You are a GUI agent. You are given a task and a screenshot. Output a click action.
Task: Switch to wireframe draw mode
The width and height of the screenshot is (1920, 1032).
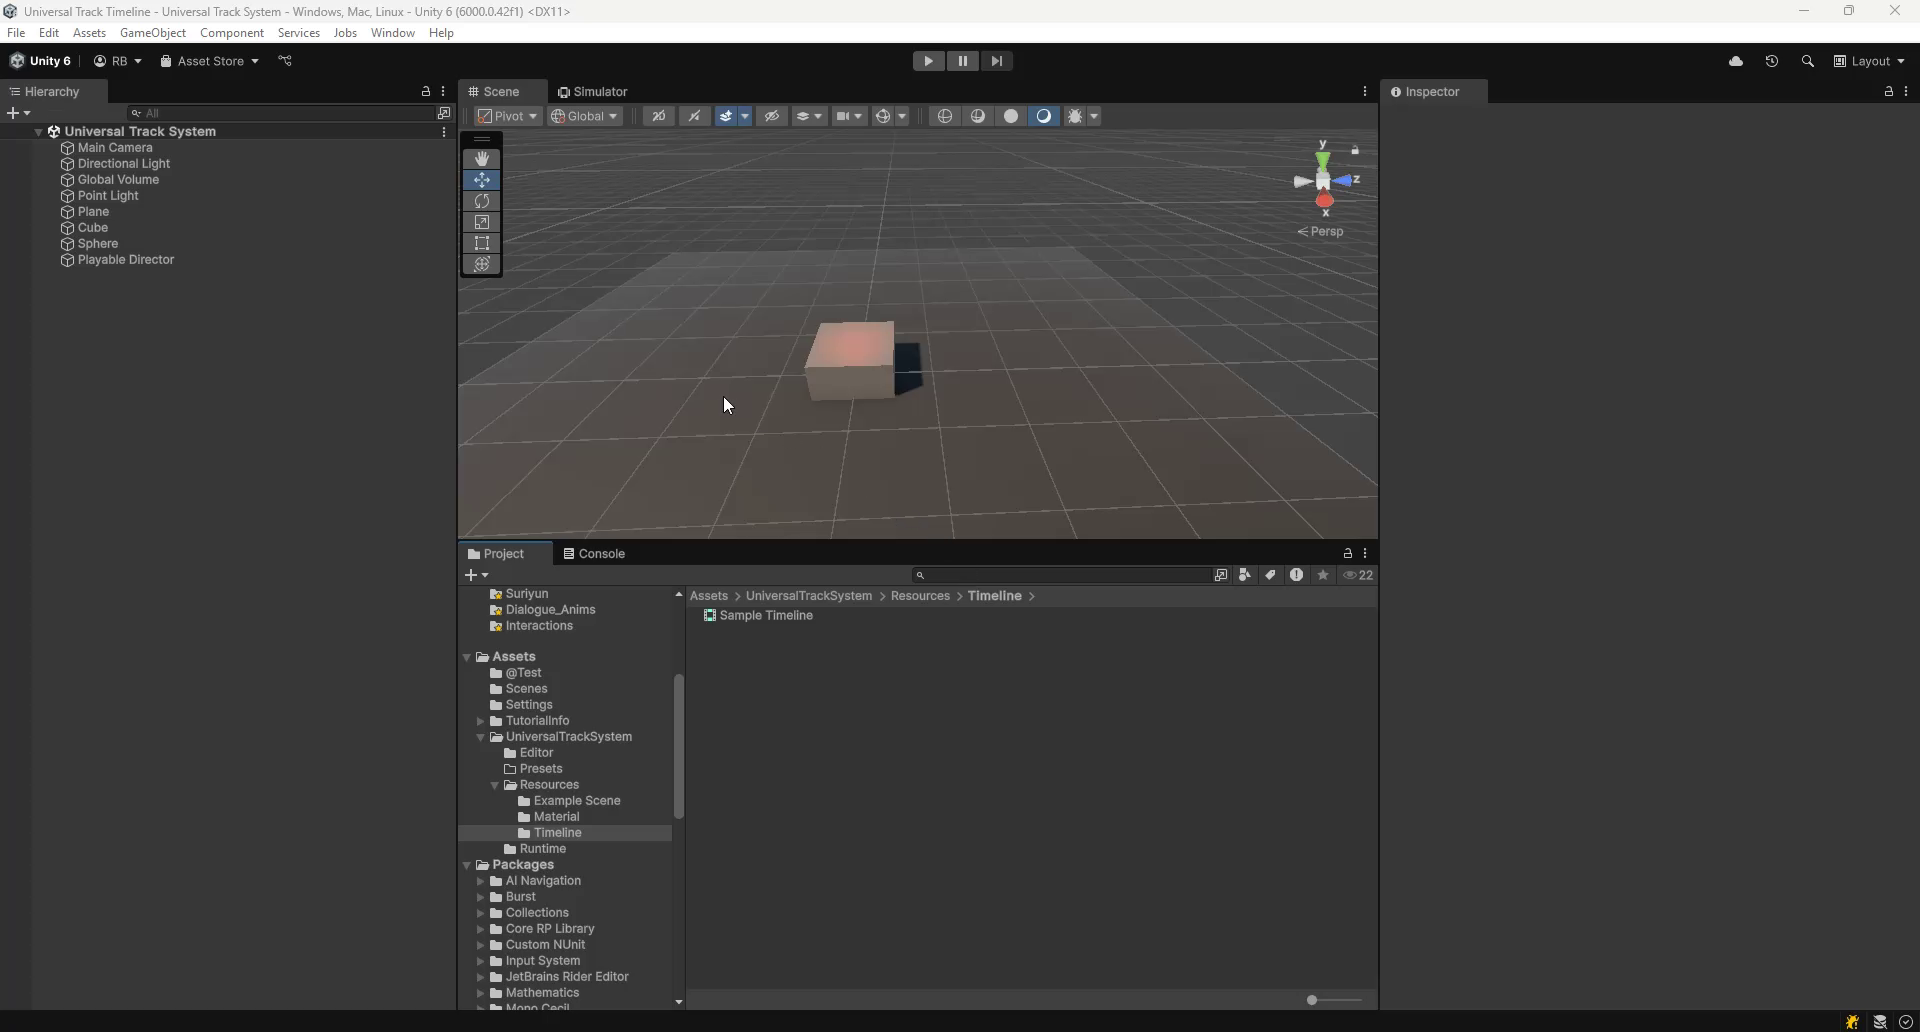[945, 116]
